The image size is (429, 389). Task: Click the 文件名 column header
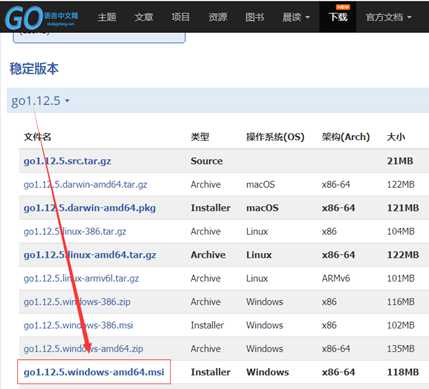37,137
